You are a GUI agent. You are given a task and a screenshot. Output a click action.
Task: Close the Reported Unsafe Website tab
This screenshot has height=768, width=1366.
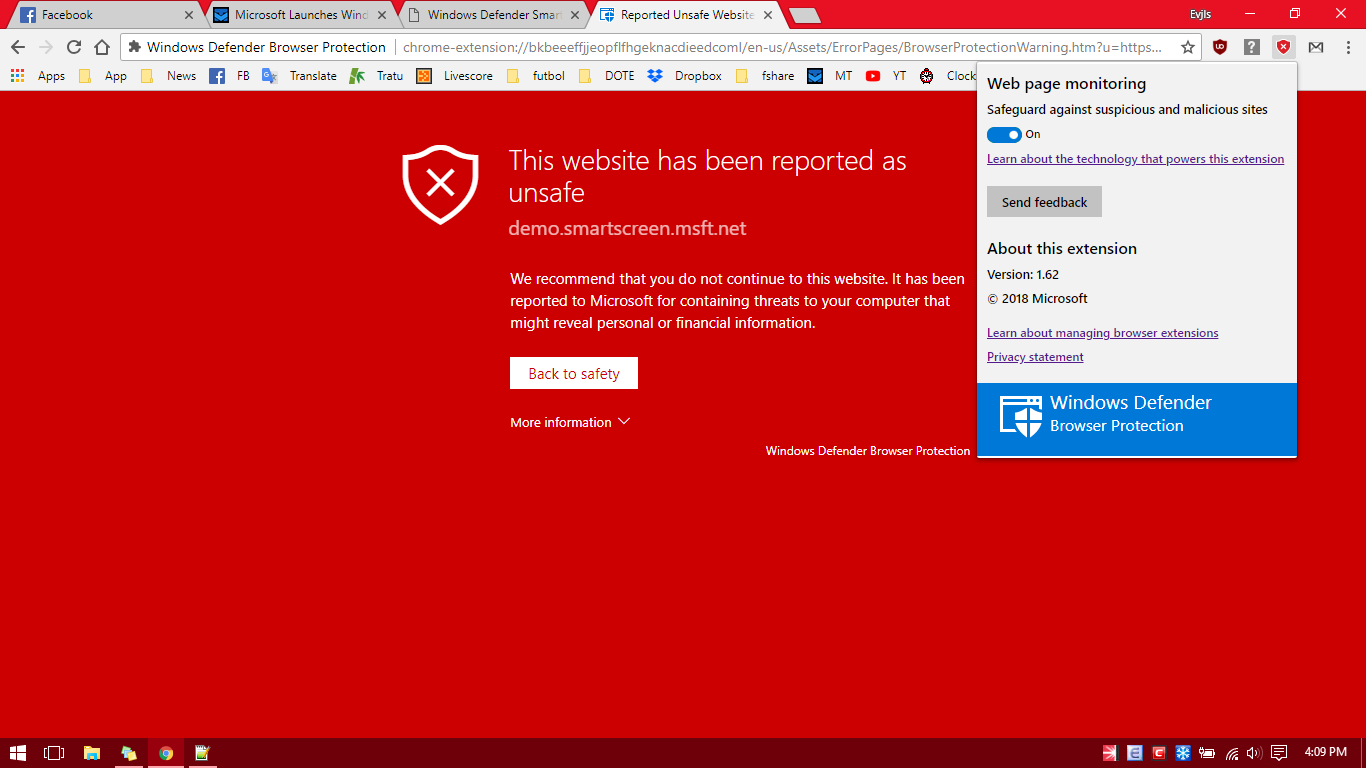coord(766,15)
